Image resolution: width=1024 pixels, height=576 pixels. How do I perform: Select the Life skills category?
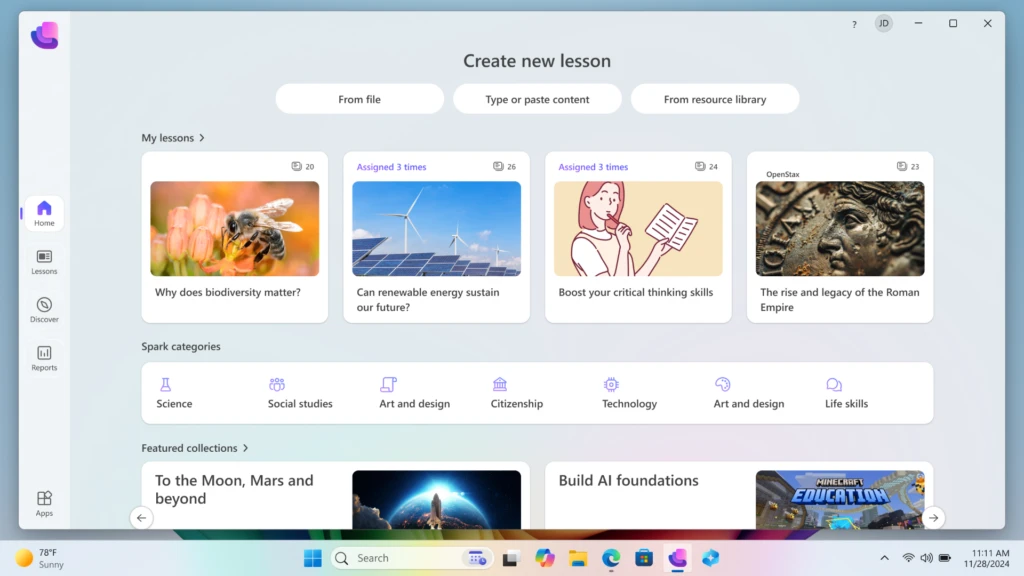pyautogui.click(x=845, y=392)
